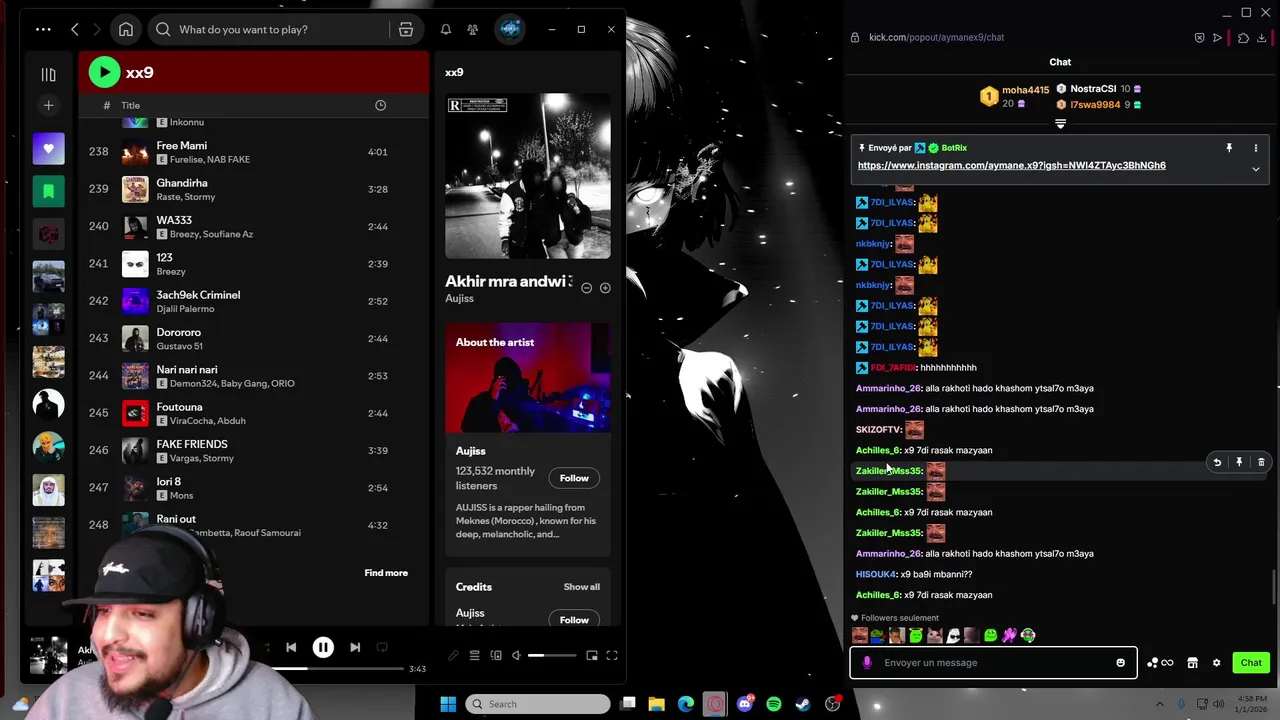Open Kick shop icon beside chat
1280x720 pixels.
(1192, 662)
